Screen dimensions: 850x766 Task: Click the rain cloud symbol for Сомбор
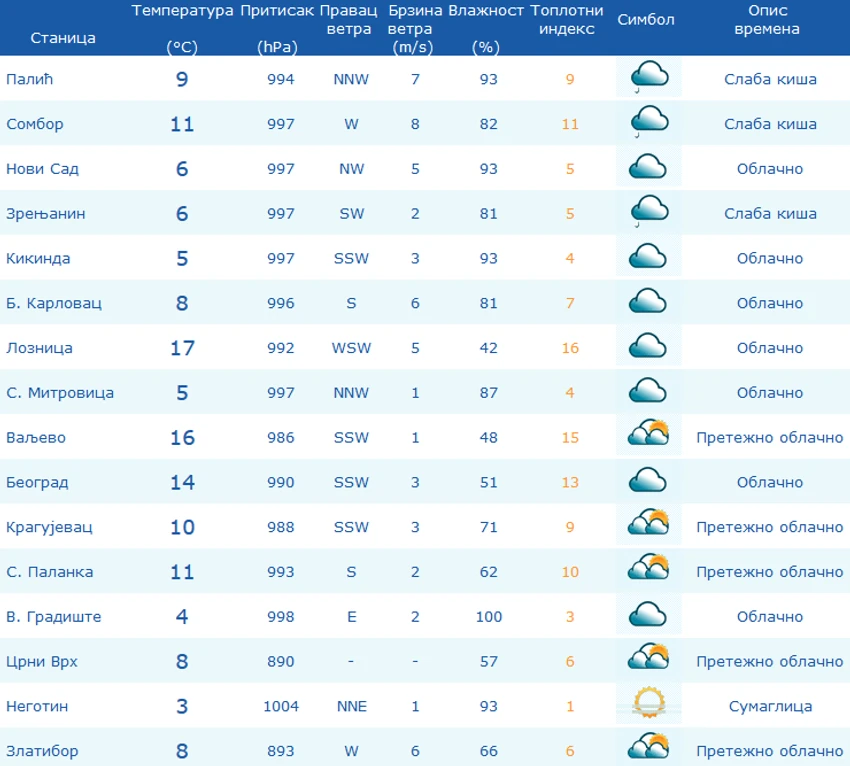click(x=649, y=123)
